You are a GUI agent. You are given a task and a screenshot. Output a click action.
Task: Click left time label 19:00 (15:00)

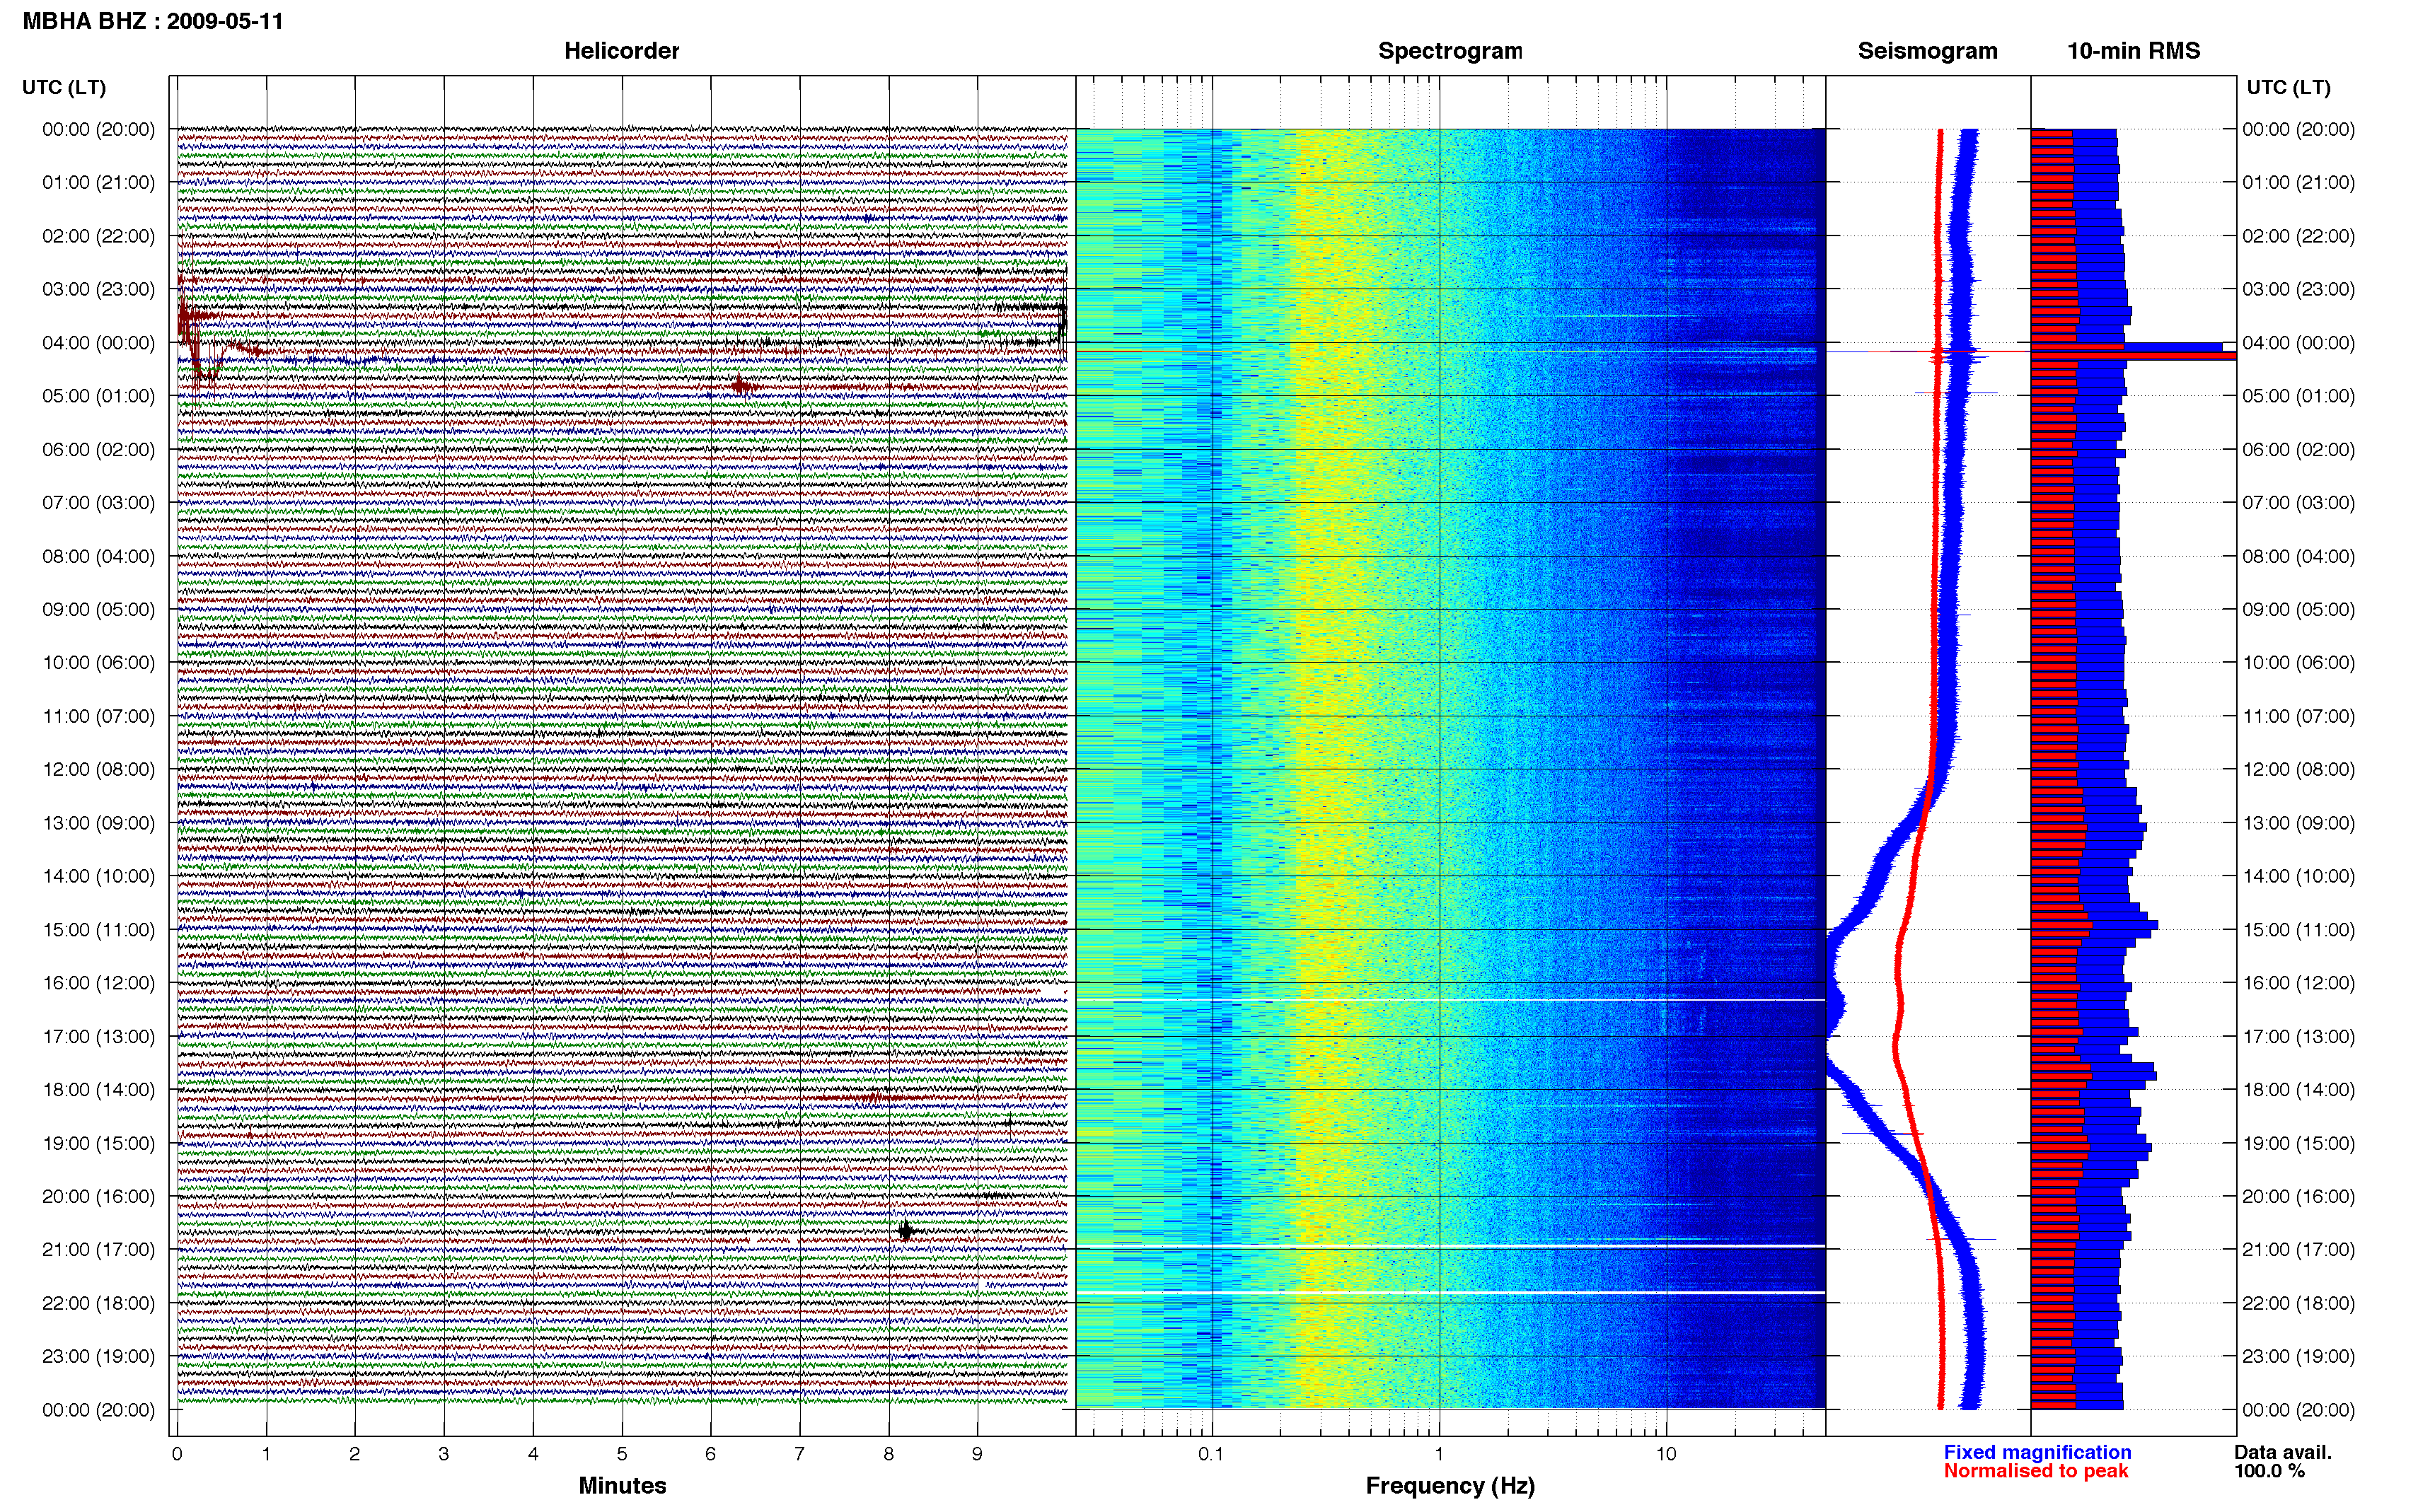pos(99,1143)
